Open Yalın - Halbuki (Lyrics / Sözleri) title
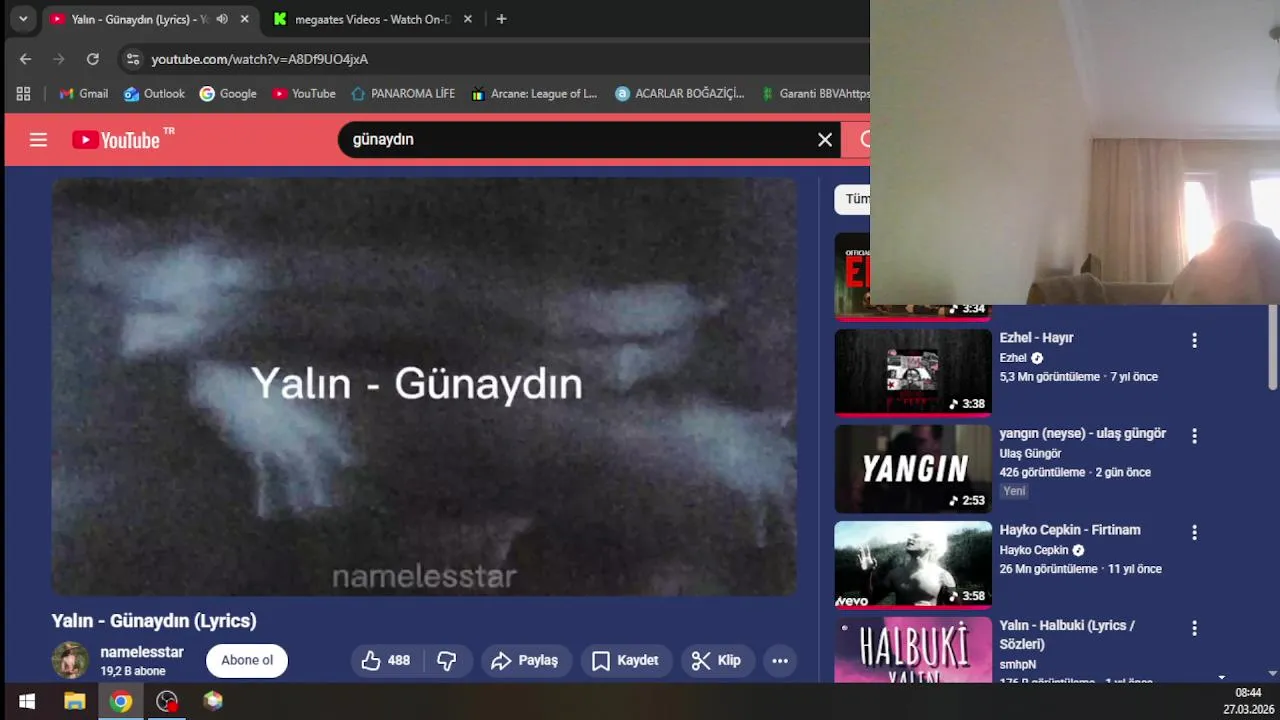Screen dimensions: 1280x720 click(x=1067, y=635)
